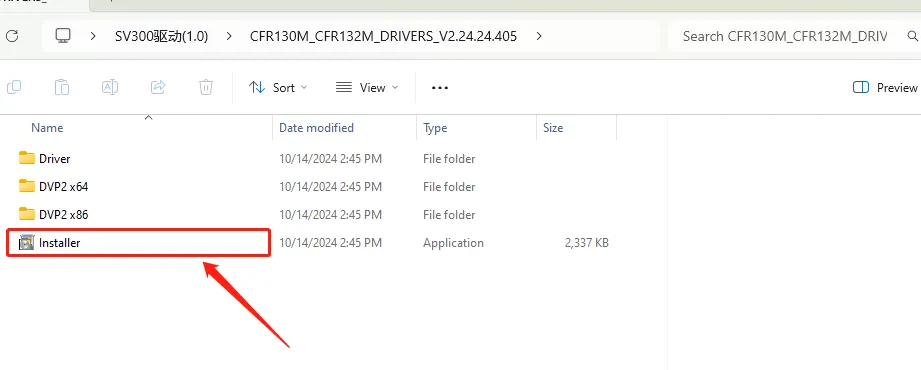This screenshot has height=370, width=921.
Task: Click the DVP2 x86 folder icon
Action: click(x=26, y=214)
